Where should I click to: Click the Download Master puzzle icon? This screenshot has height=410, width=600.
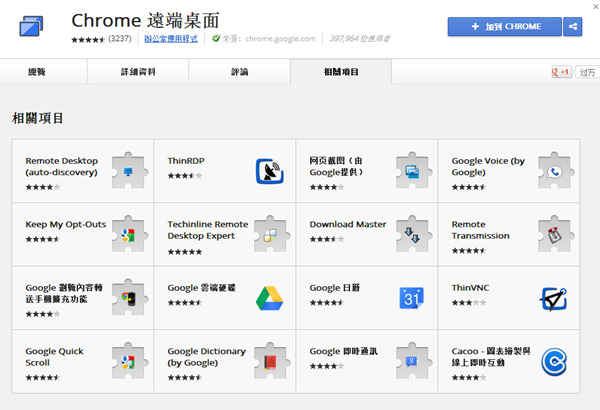(x=413, y=235)
